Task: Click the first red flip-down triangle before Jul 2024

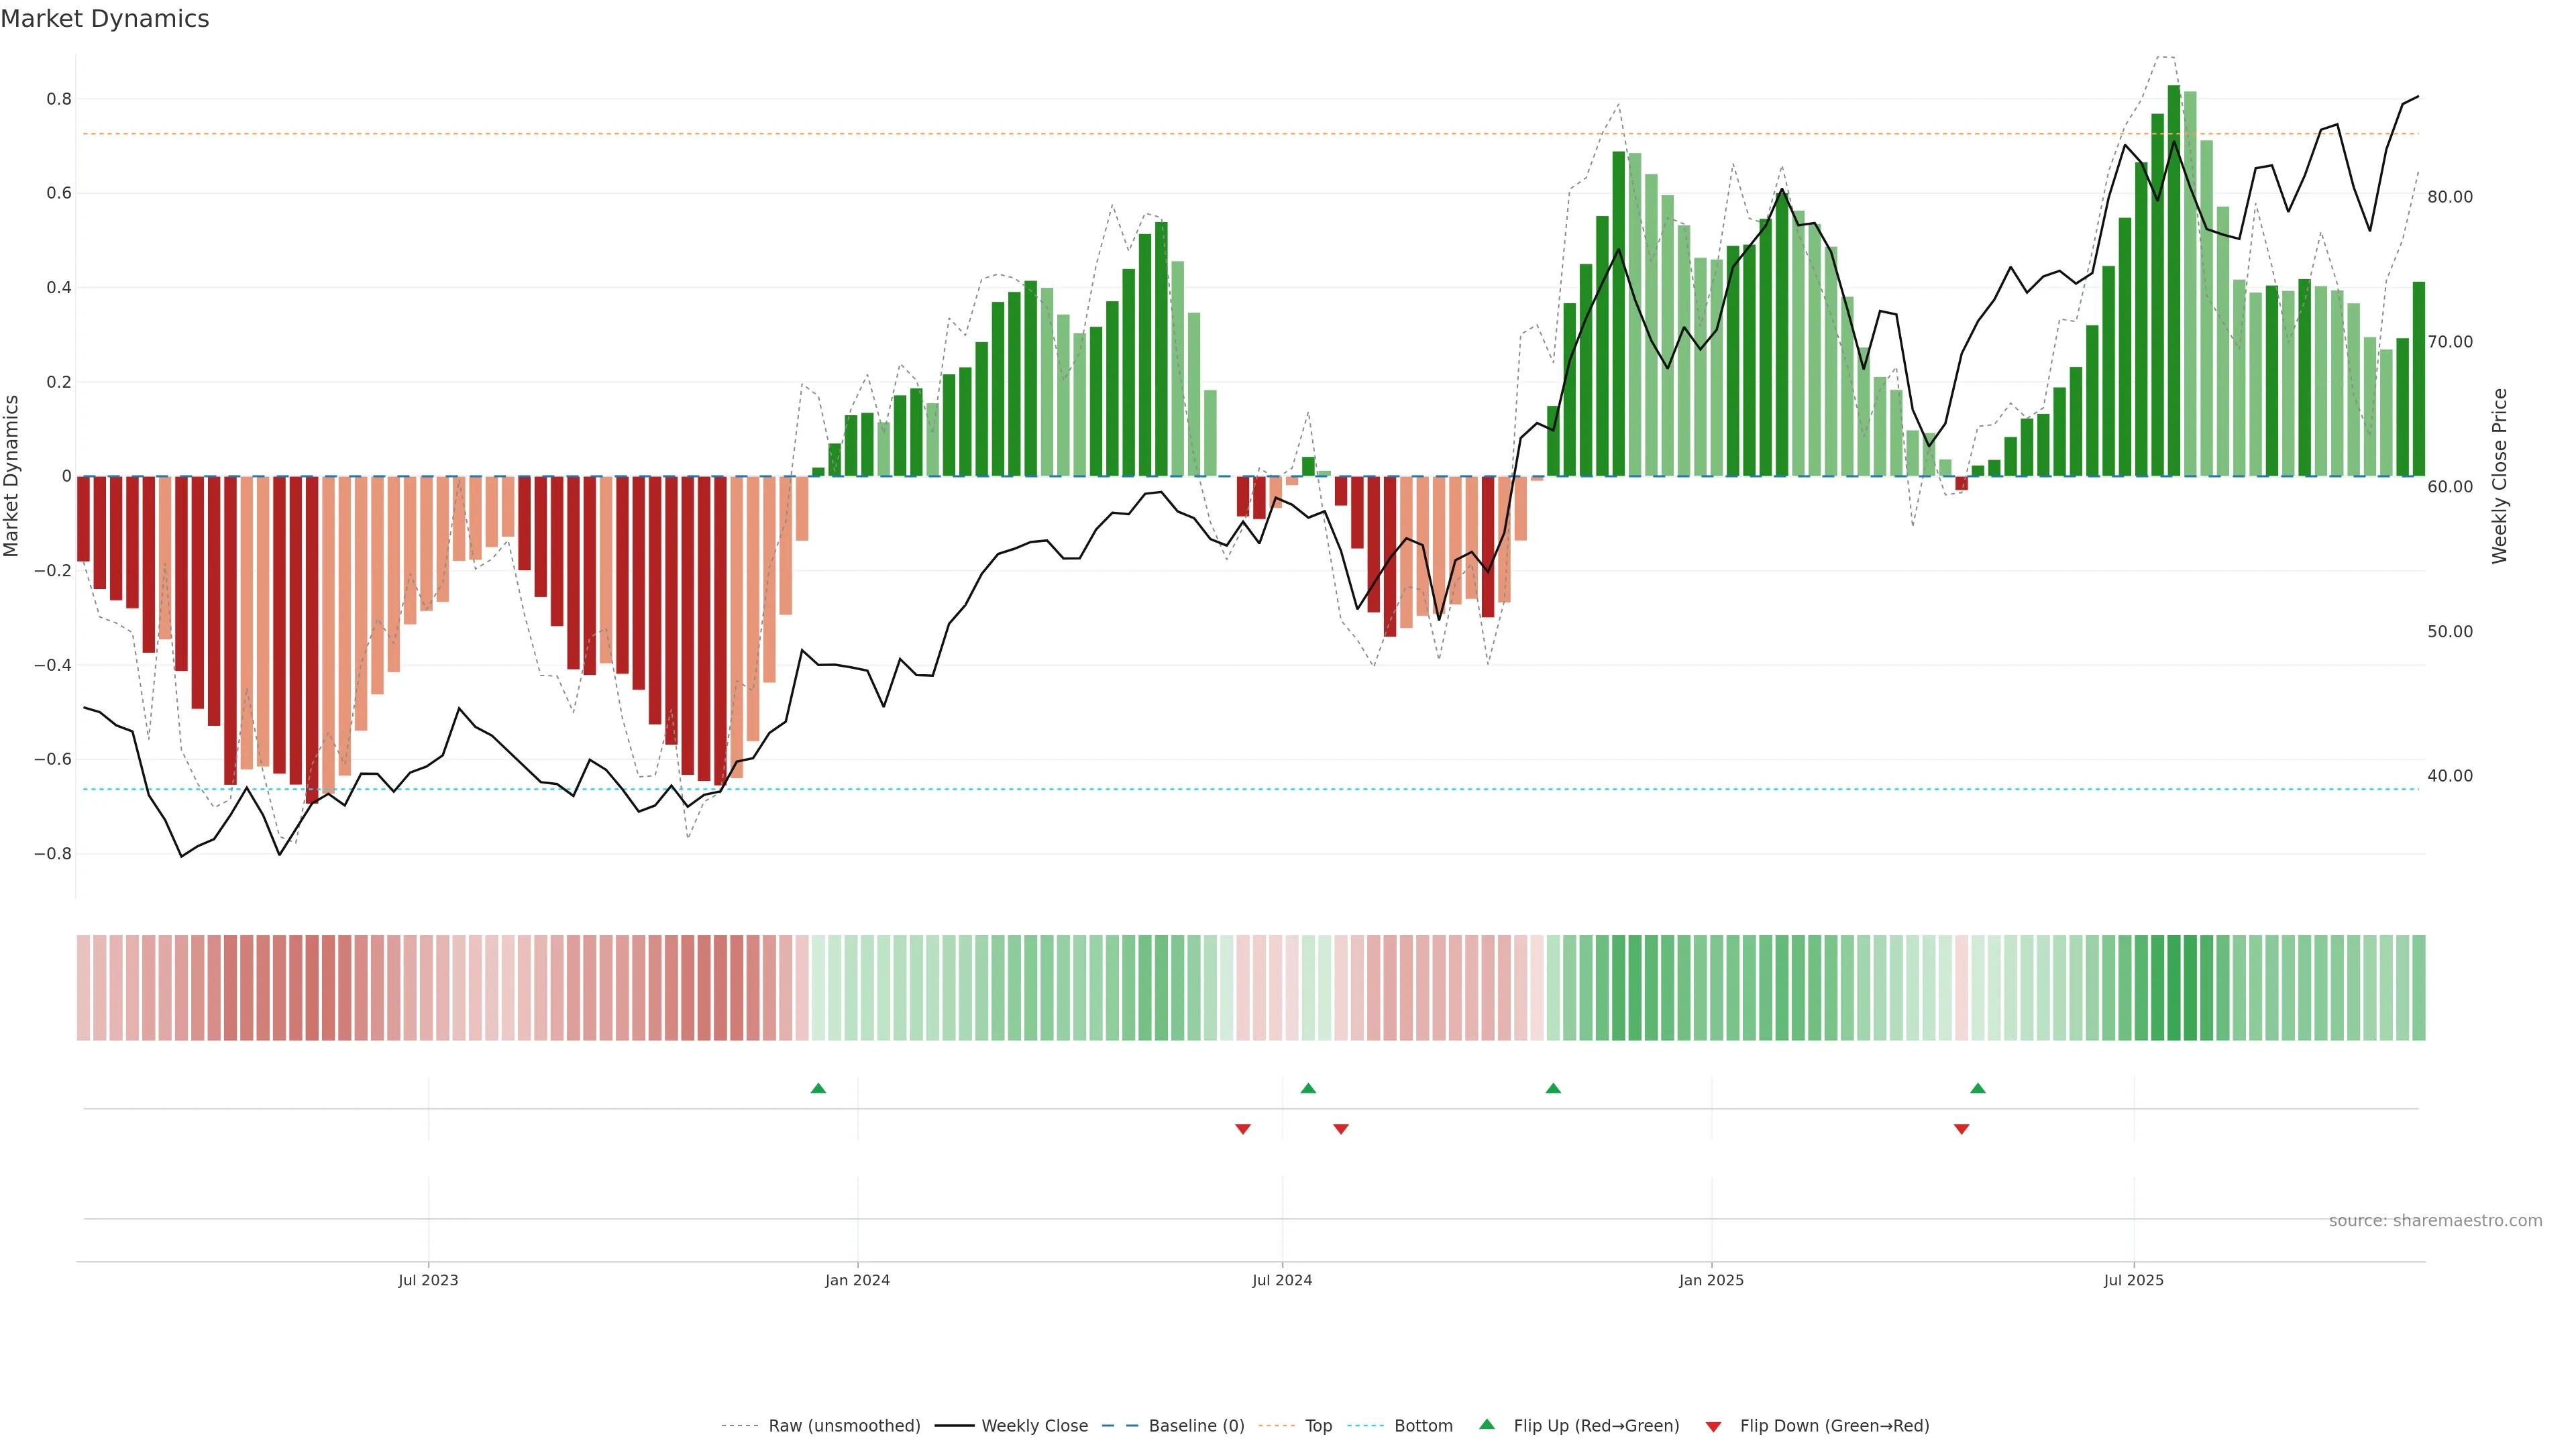Action: pos(1243,1129)
